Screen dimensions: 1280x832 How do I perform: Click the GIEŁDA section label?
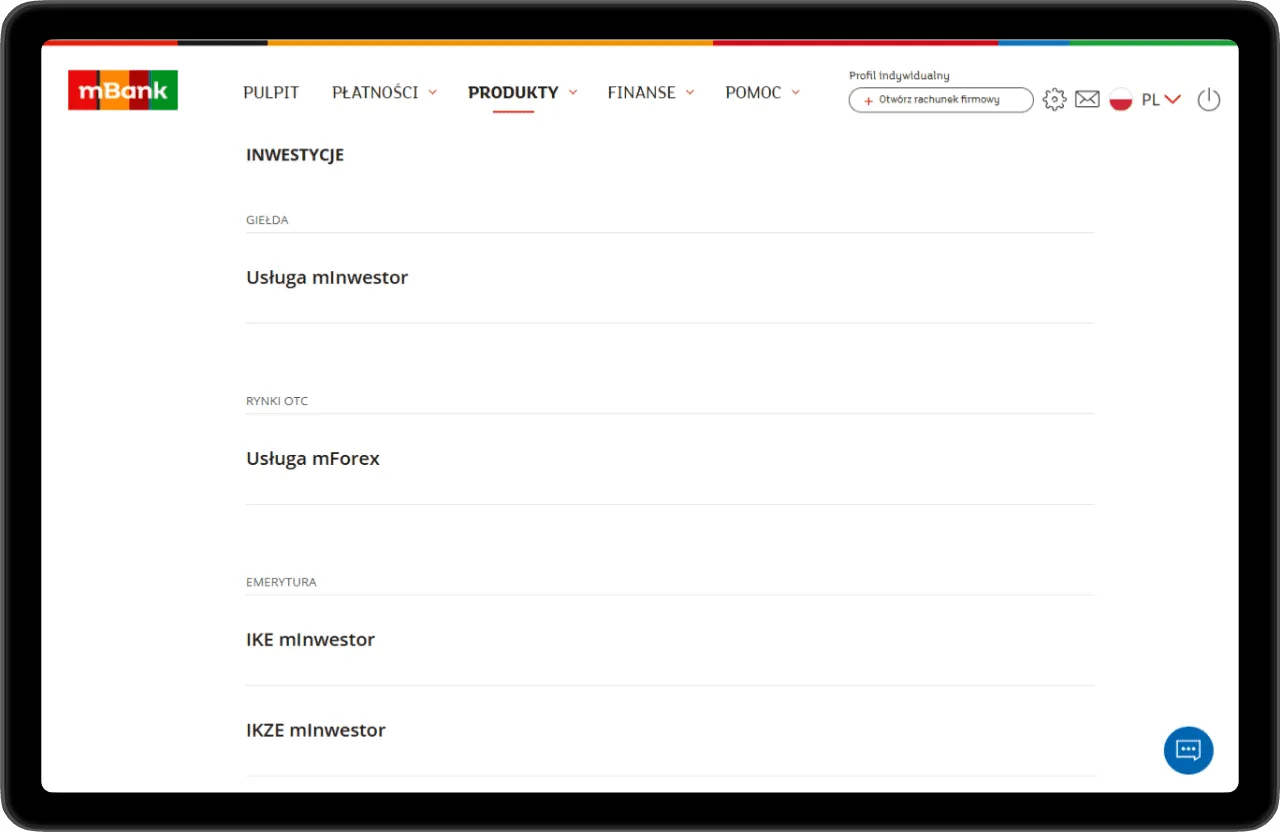click(267, 220)
